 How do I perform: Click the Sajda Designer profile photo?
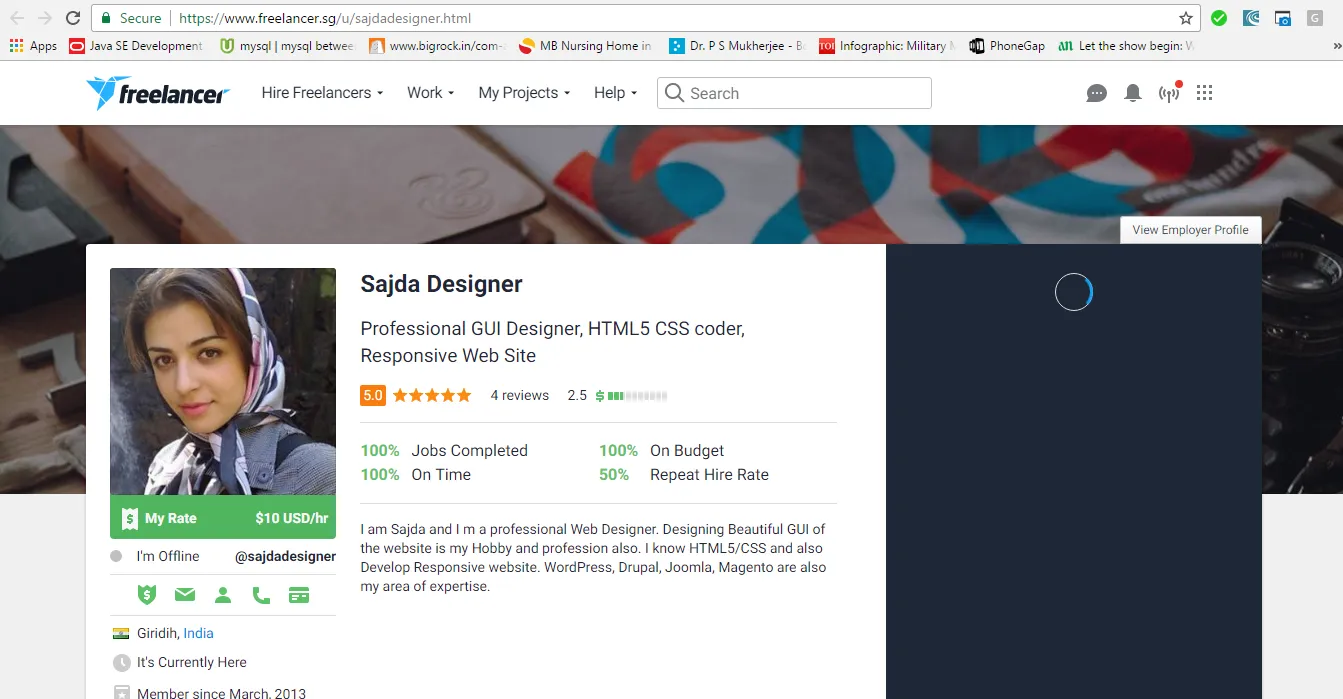tap(223, 381)
